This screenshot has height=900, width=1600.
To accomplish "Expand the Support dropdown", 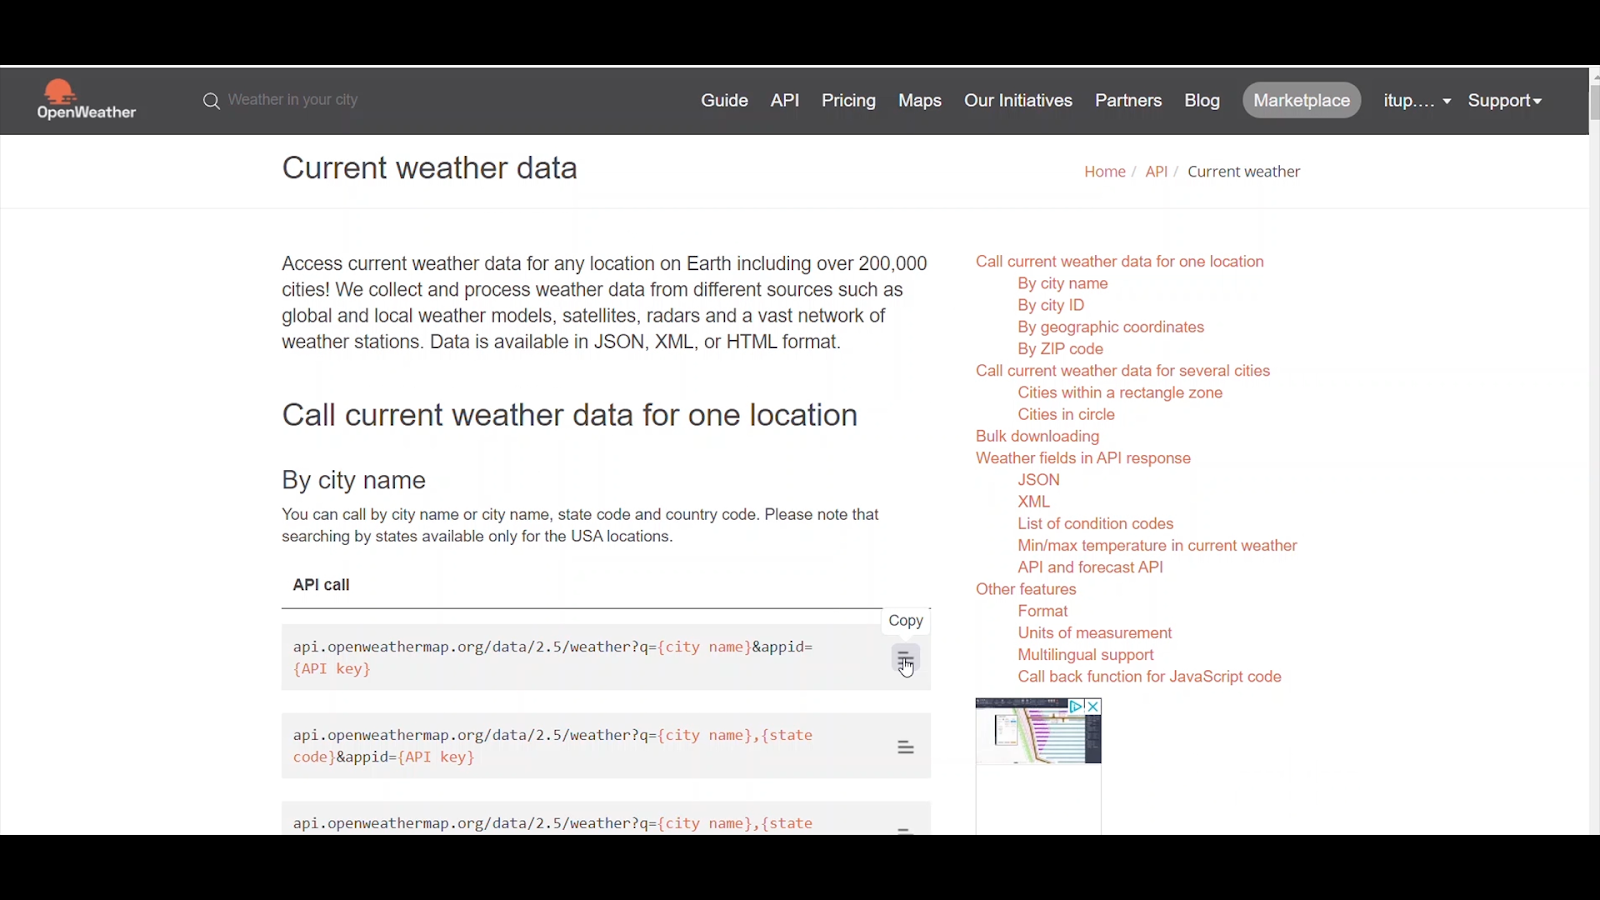I will point(1505,101).
